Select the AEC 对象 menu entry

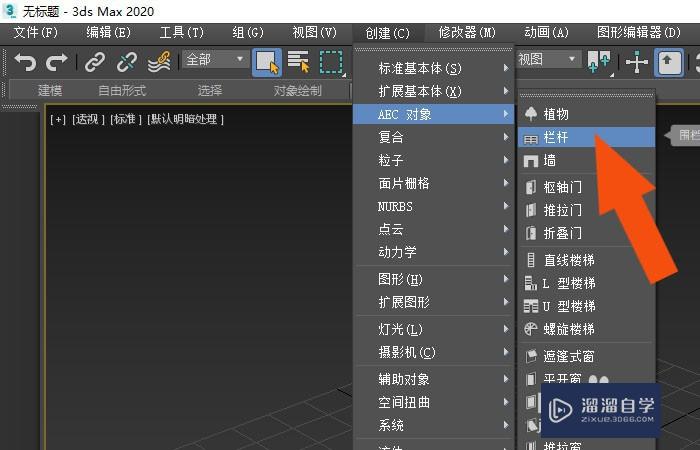point(433,114)
